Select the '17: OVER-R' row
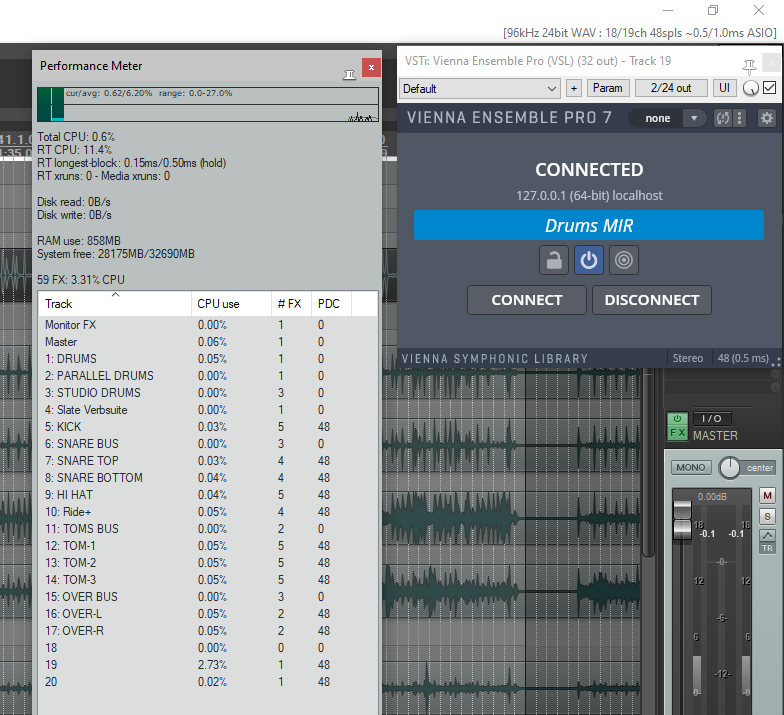The width and height of the screenshot is (784, 715). [208, 631]
